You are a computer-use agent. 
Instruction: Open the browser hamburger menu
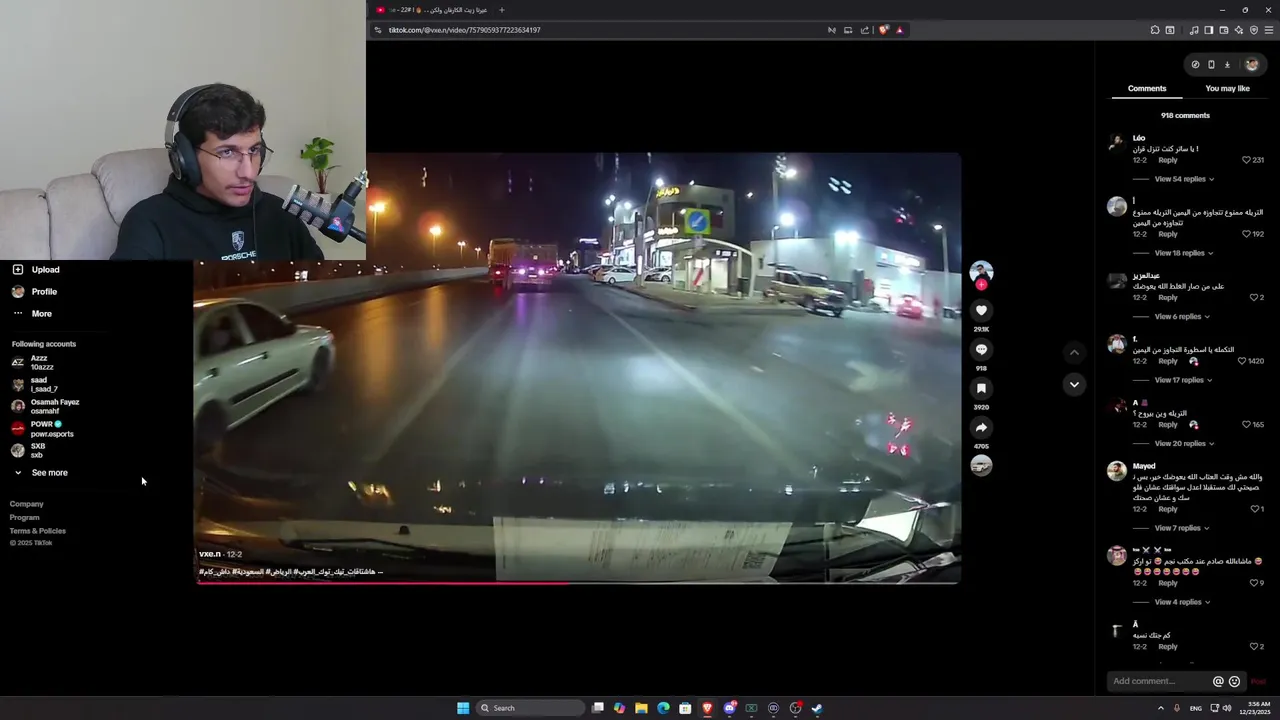1269,30
